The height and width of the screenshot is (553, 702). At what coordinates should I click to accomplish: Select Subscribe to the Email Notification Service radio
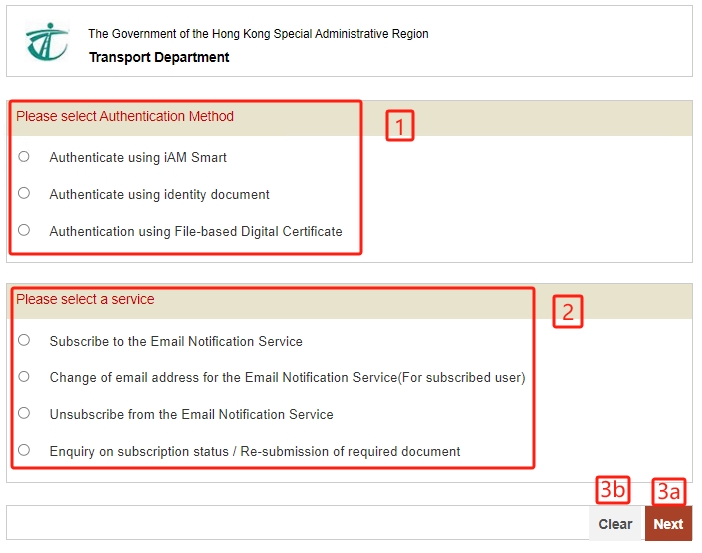pyautogui.click(x=24, y=340)
